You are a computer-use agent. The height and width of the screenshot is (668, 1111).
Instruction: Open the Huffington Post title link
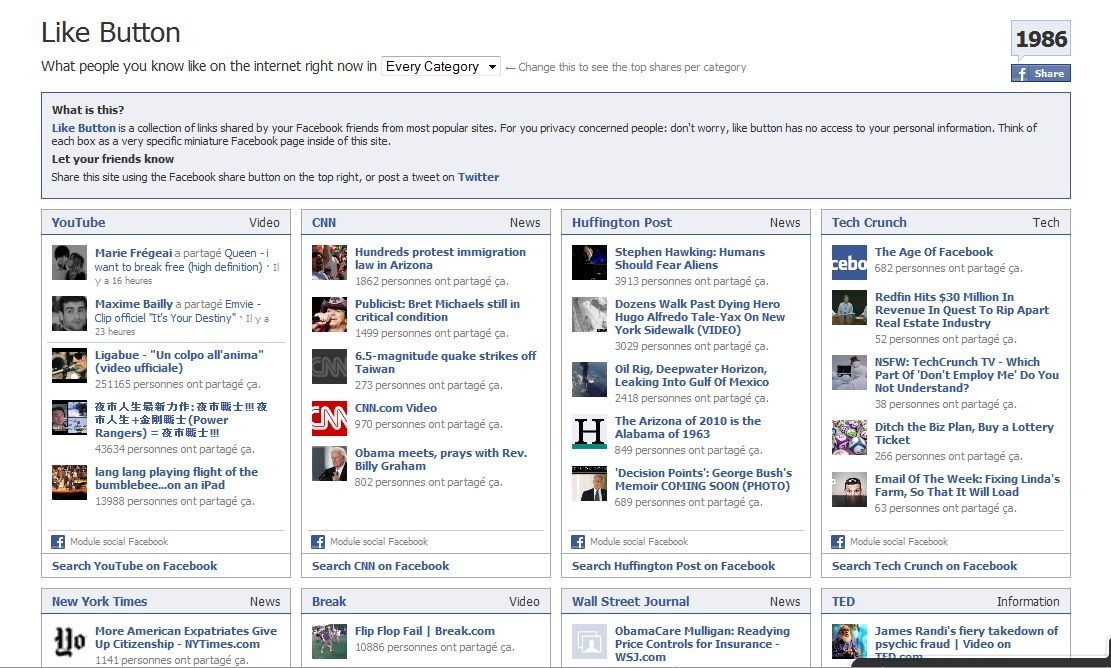coord(621,222)
